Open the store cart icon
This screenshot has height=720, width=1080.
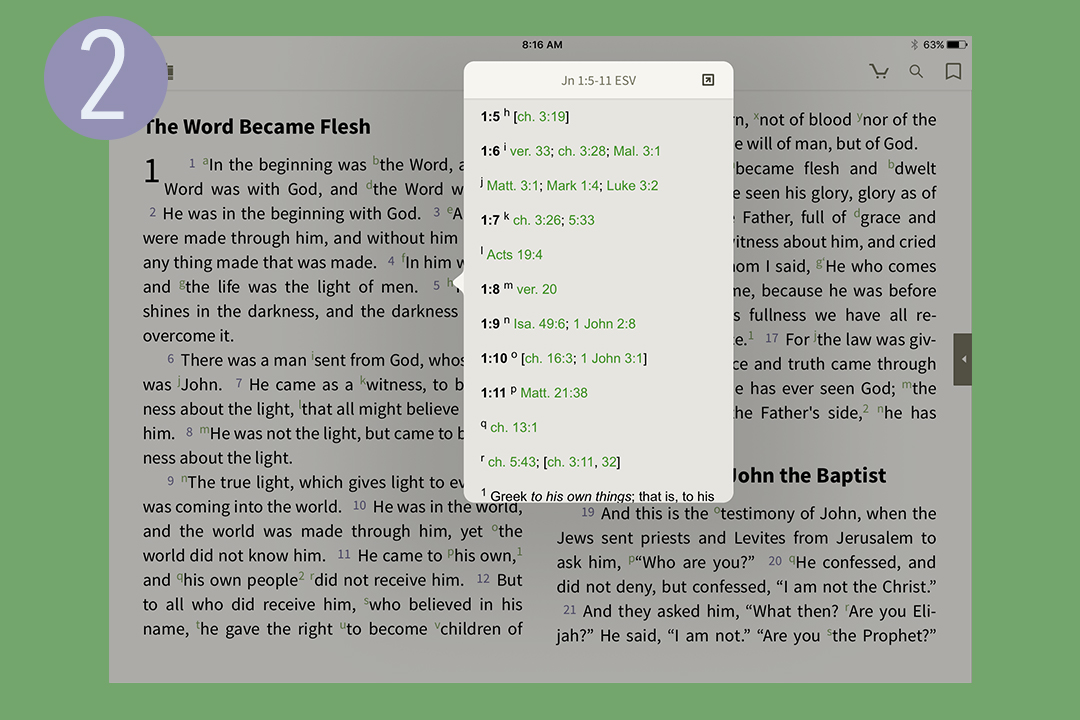[879, 71]
